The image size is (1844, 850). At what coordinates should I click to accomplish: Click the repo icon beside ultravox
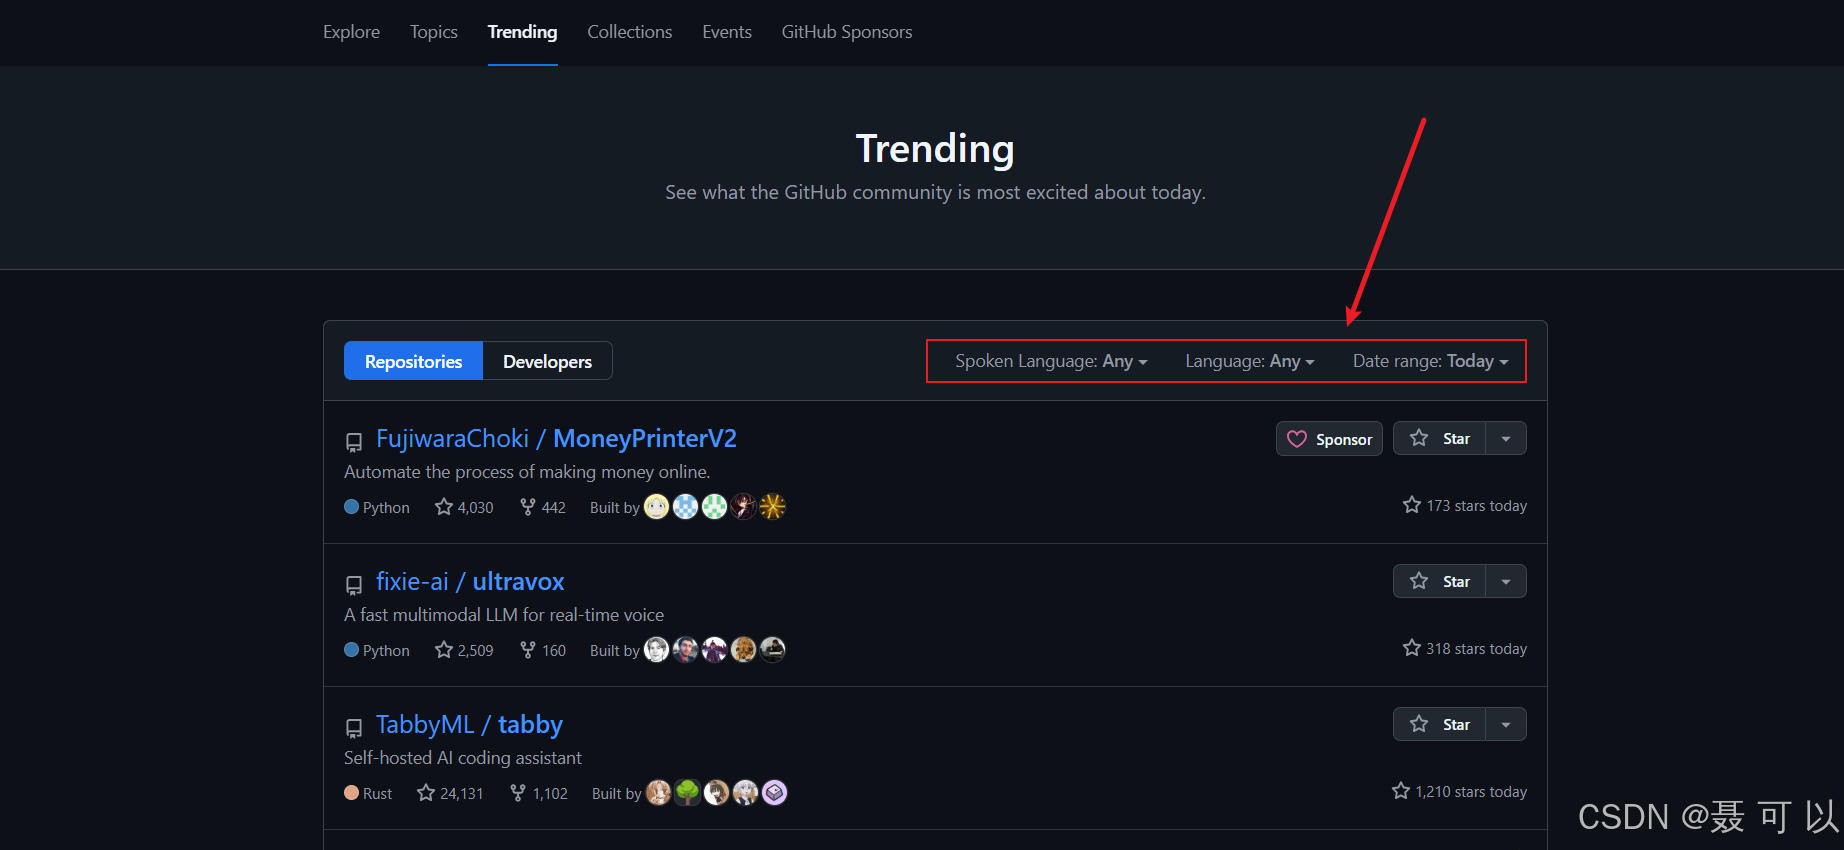click(x=354, y=585)
